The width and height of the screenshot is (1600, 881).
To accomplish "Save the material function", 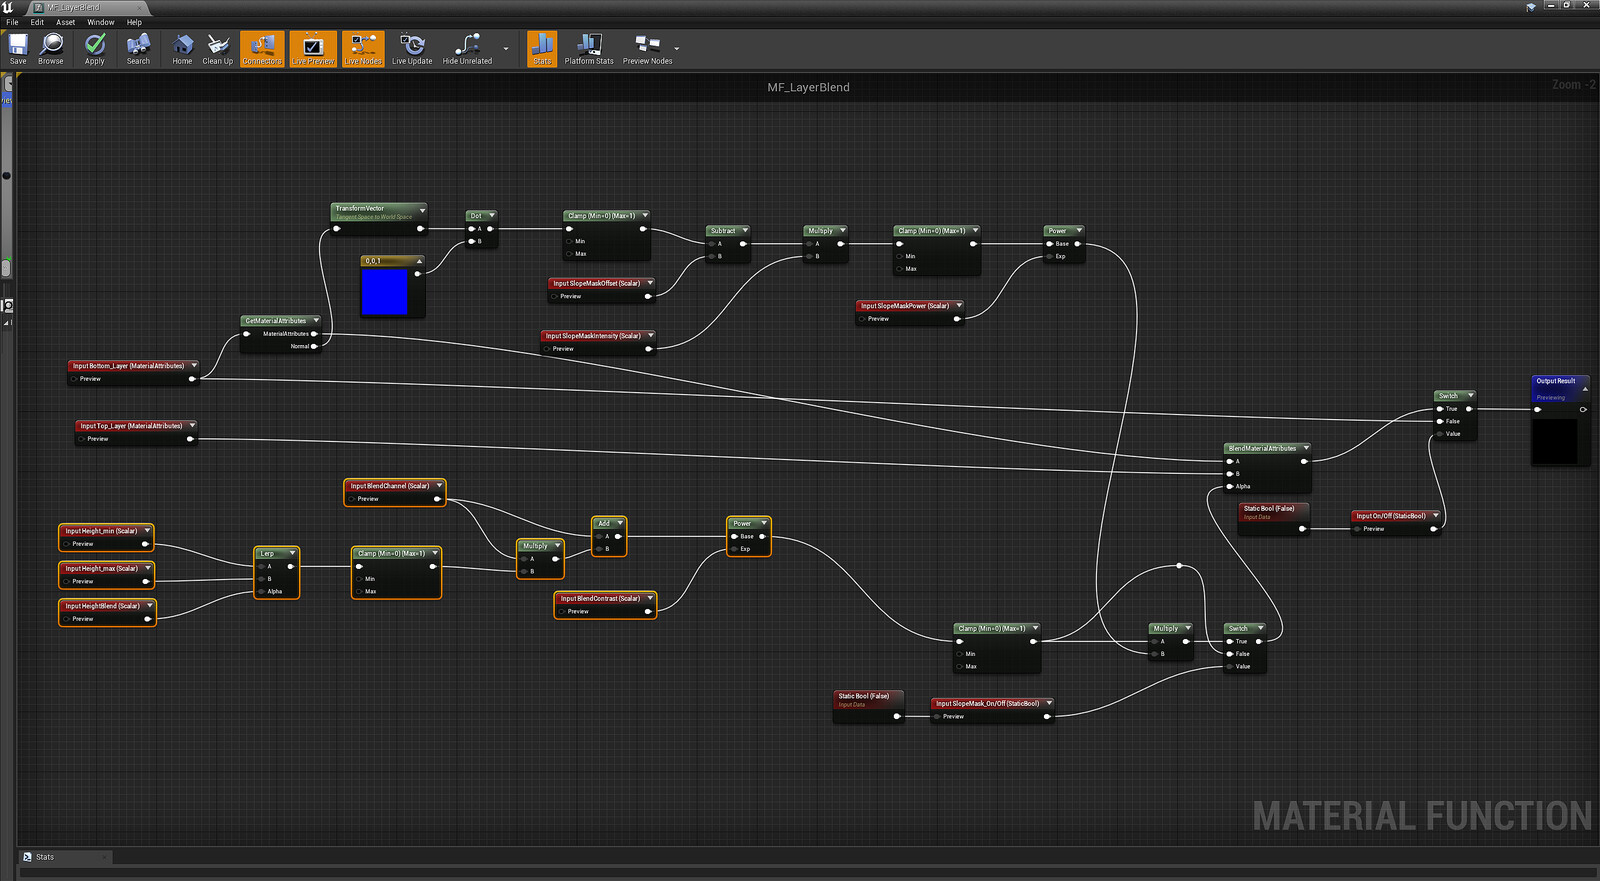I will pos(18,48).
